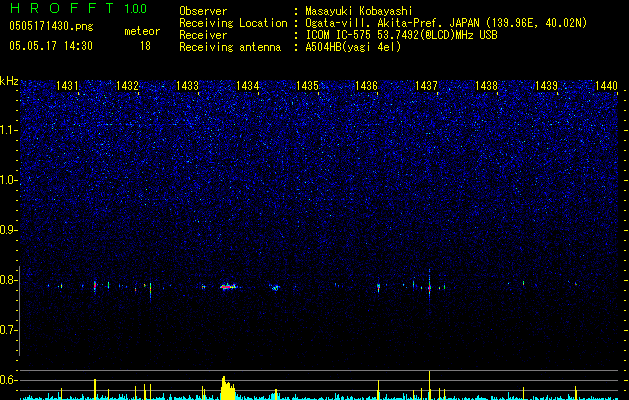Click the date stamp 05.05.17 14:30
The width and height of the screenshot is (629, 400).
tap(51, 46)
